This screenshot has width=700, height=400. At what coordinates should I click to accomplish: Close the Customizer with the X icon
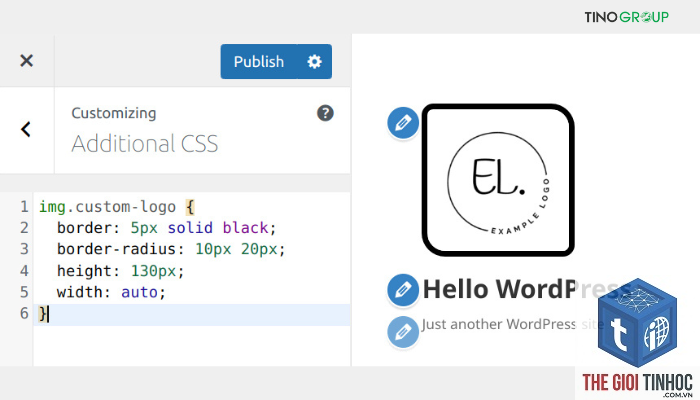[27, 61]
